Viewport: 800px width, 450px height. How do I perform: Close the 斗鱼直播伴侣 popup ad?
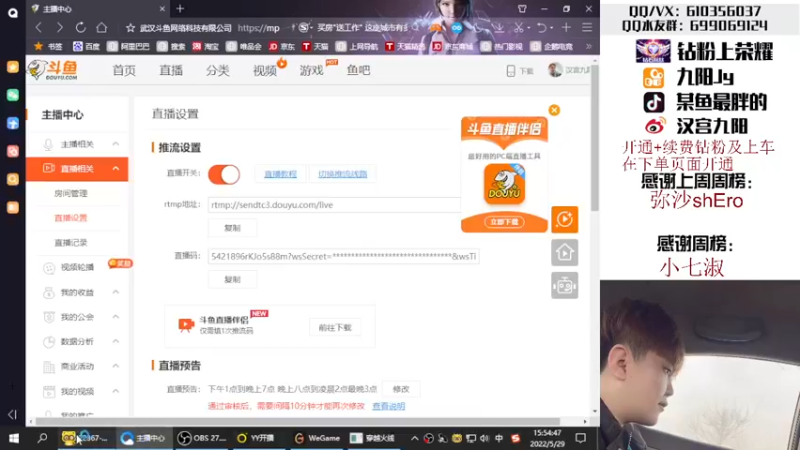(554, 110)
